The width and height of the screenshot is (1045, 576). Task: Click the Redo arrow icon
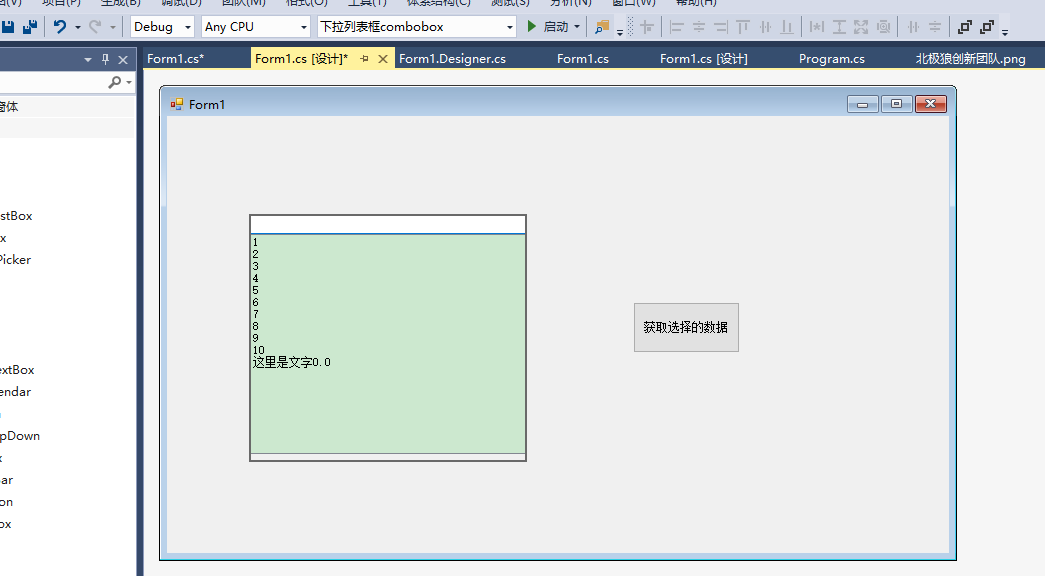tap(93, 28)
